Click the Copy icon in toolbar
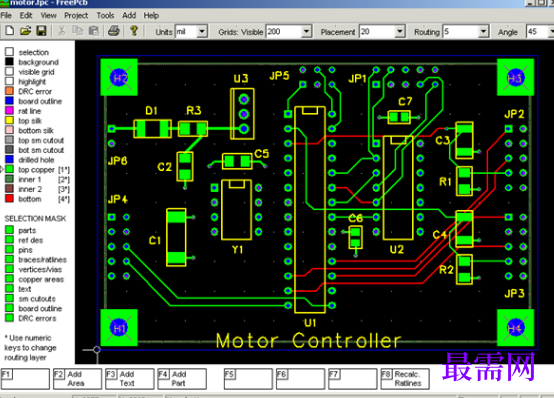This screenshot has width=554, height=398. coord(77,31)
